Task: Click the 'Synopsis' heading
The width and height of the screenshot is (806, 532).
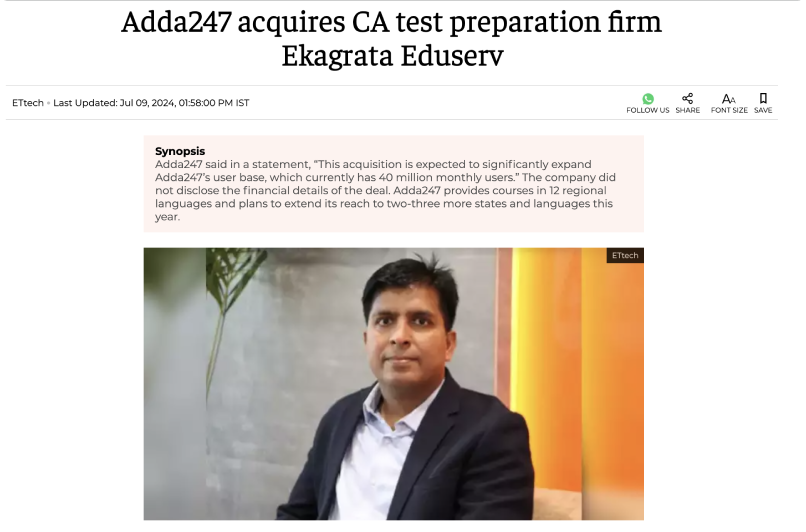Action: pos(180,151)
